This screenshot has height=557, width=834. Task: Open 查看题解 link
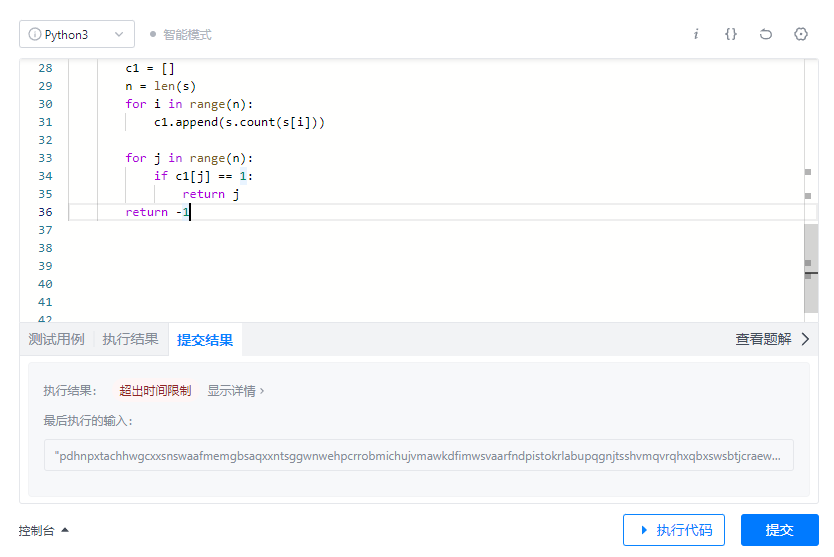coord(763,339)
